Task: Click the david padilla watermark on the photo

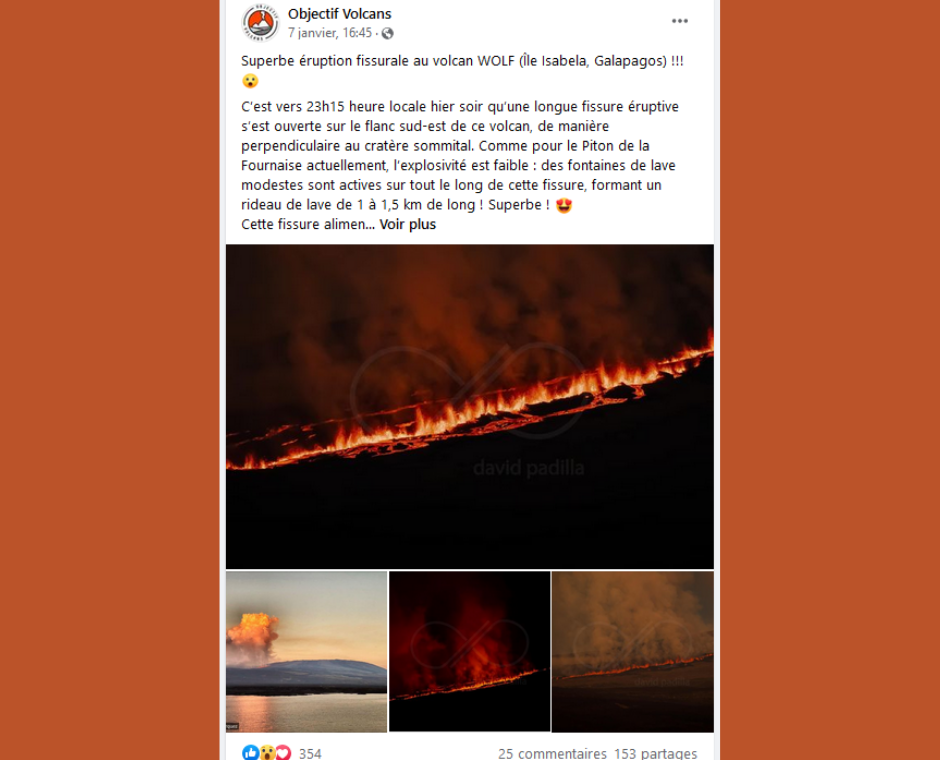Action: (528, 468)
